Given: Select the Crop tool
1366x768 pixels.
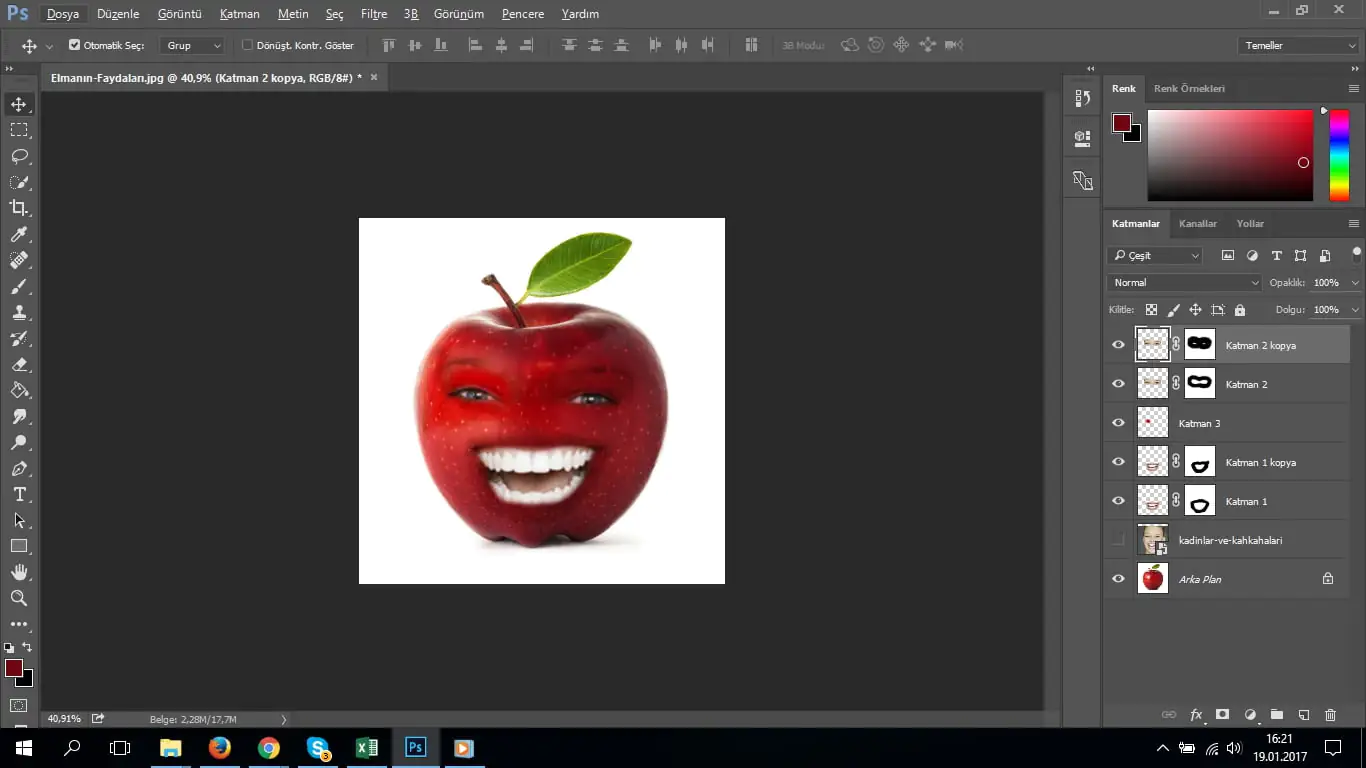Looking at the screenshot, I should tap(19, 208).
